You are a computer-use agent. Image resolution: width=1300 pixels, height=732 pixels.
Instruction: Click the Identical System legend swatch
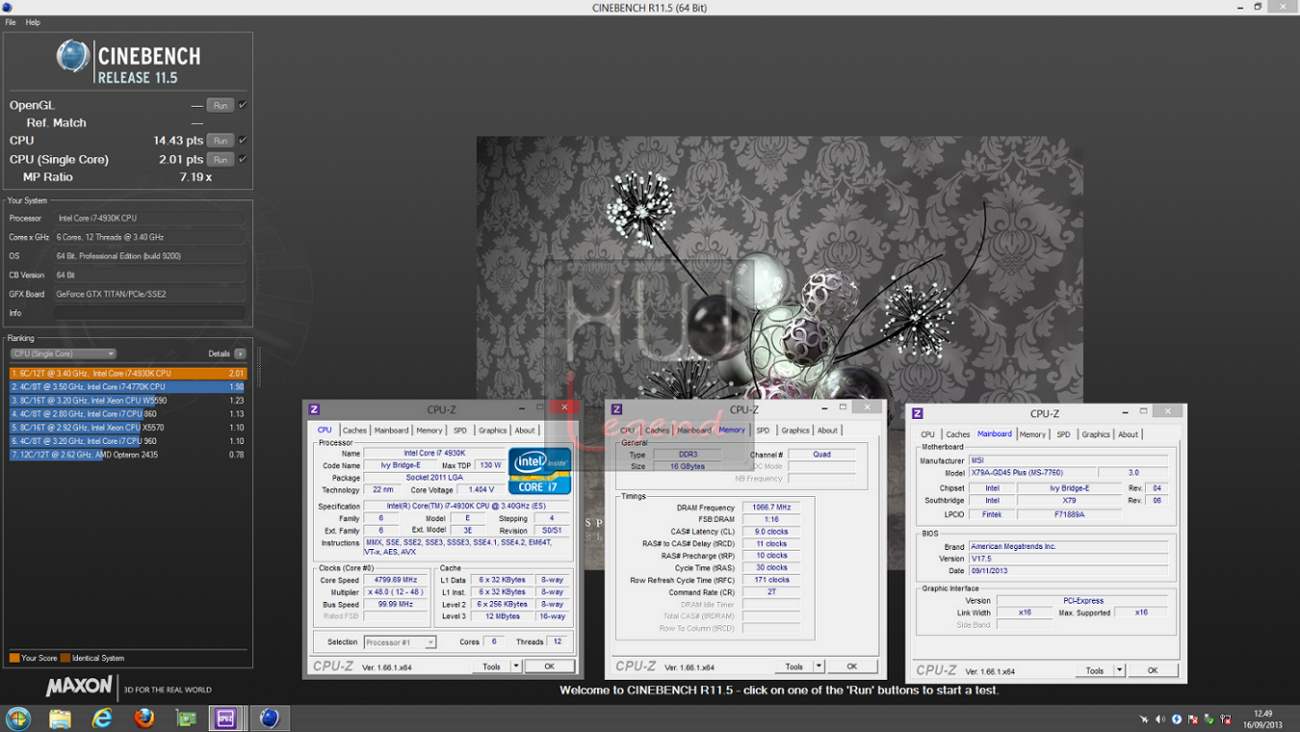pyautogui.click(x=65, y=658)
